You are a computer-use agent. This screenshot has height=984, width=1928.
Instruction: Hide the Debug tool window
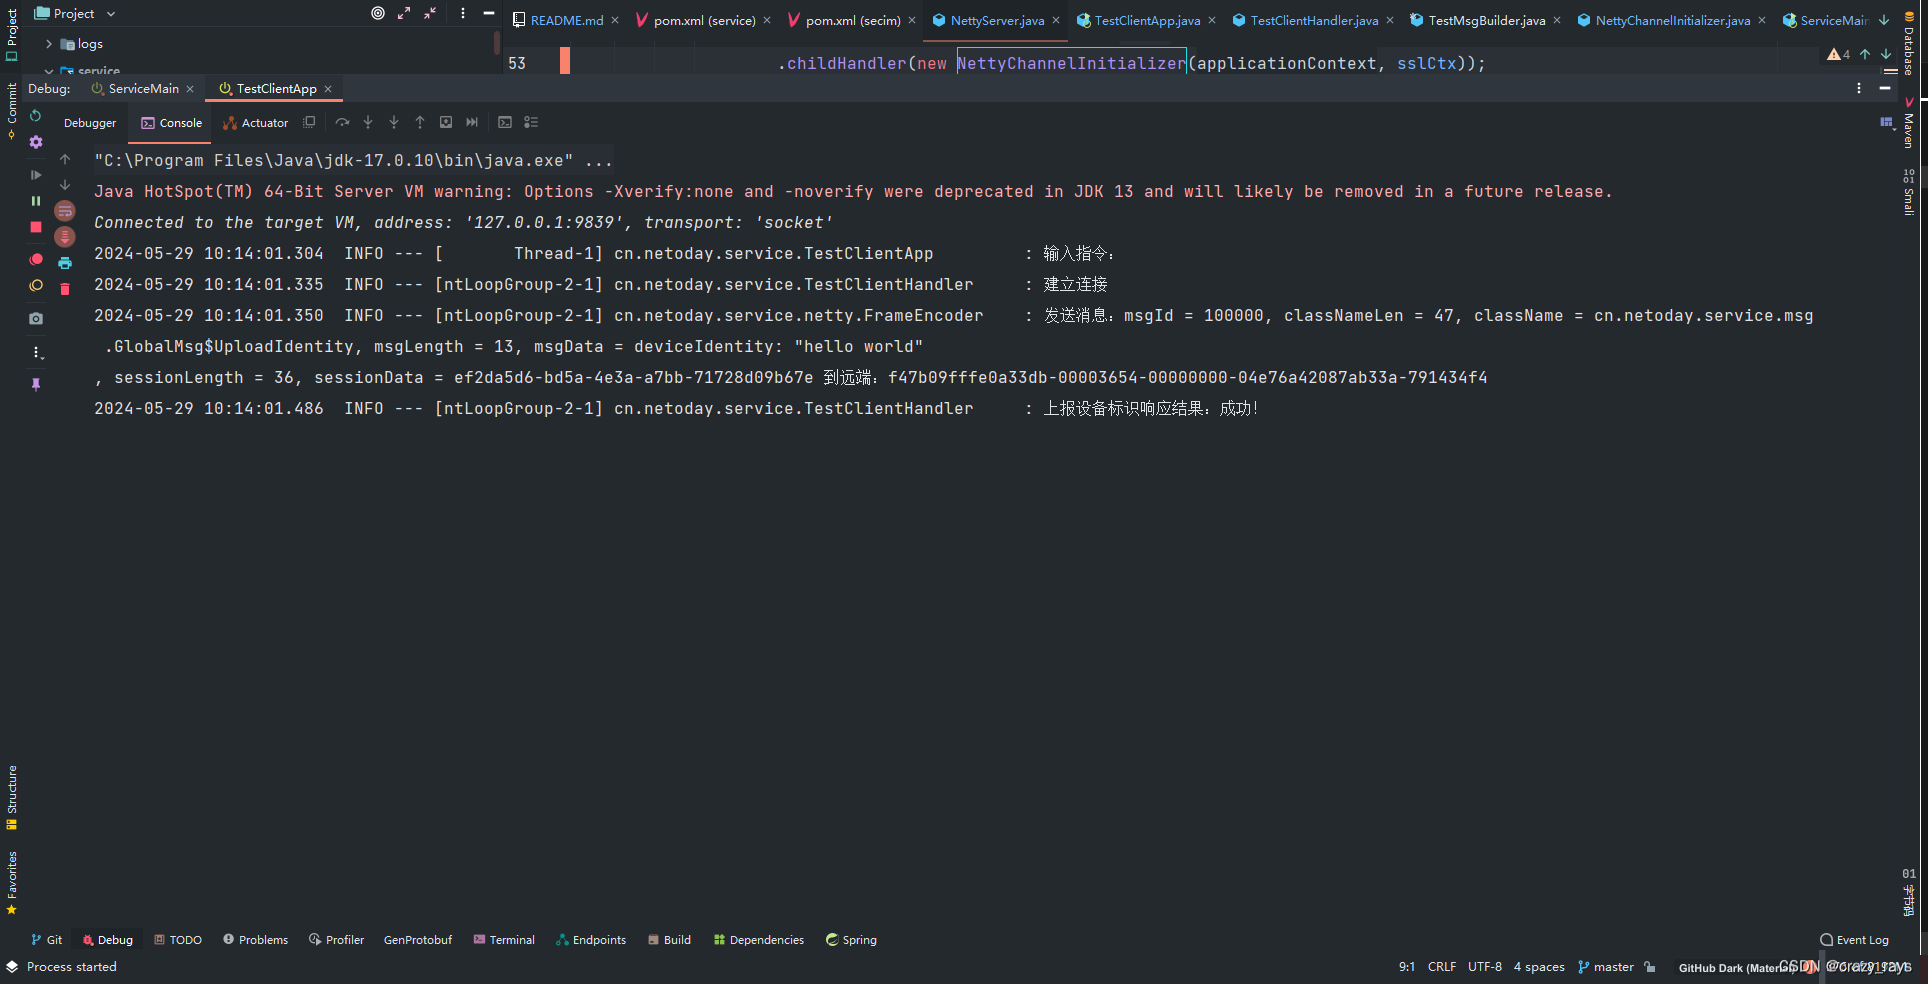pyautogui.click(x=1885, y=89)
